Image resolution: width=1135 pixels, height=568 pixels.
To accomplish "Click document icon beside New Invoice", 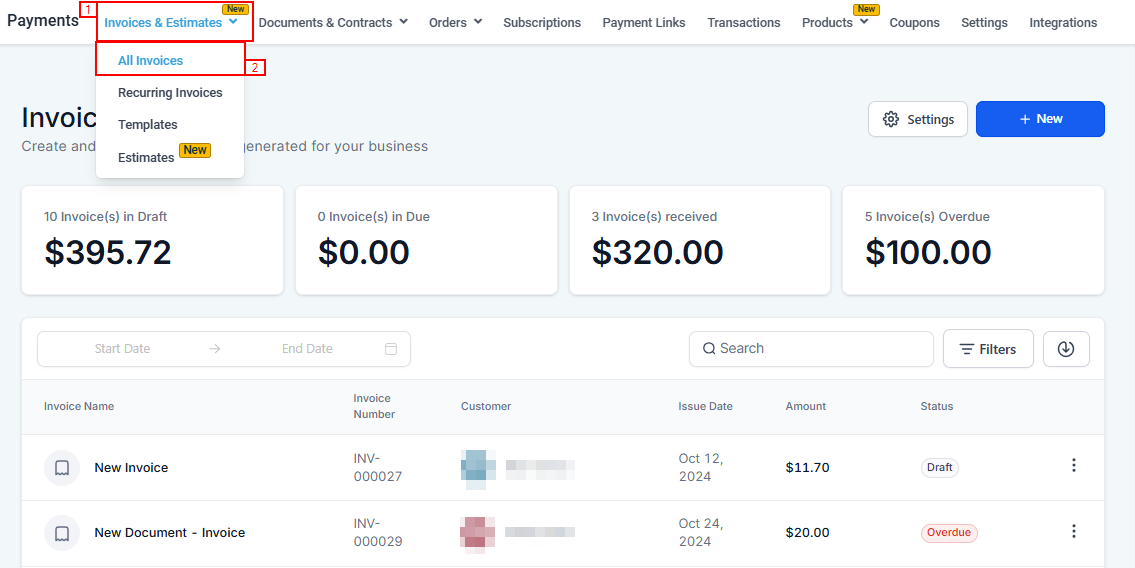I will (x=62, y=468).
